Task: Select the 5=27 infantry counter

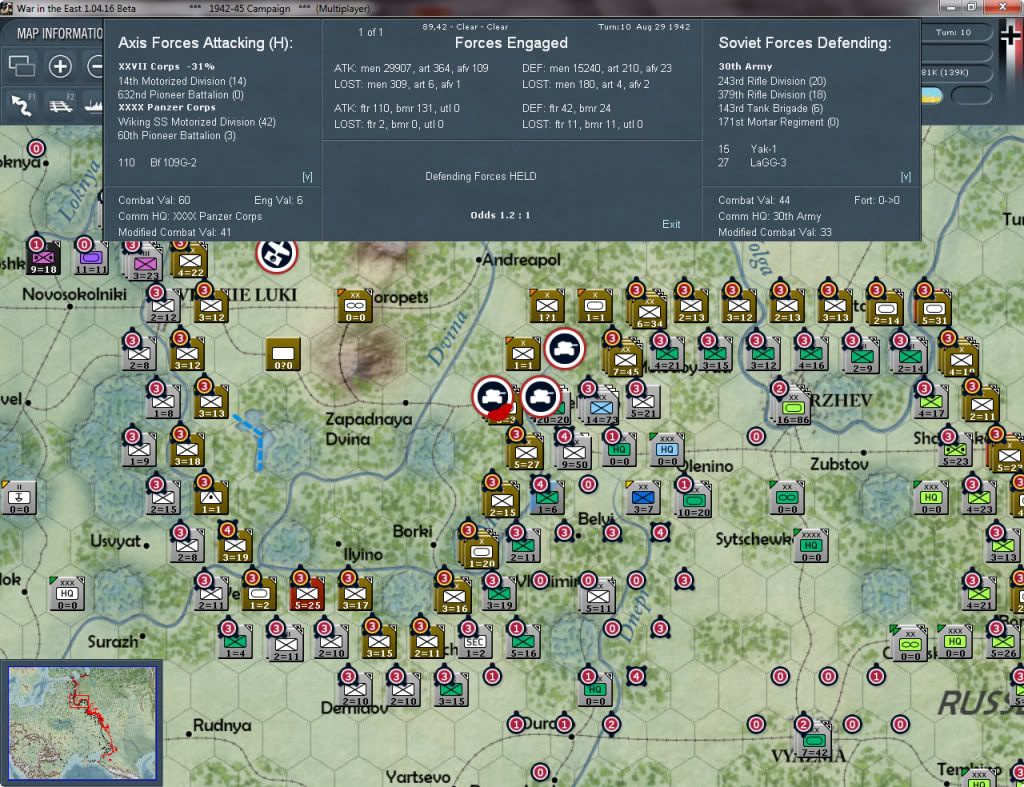Action: [x=526, y=452]
